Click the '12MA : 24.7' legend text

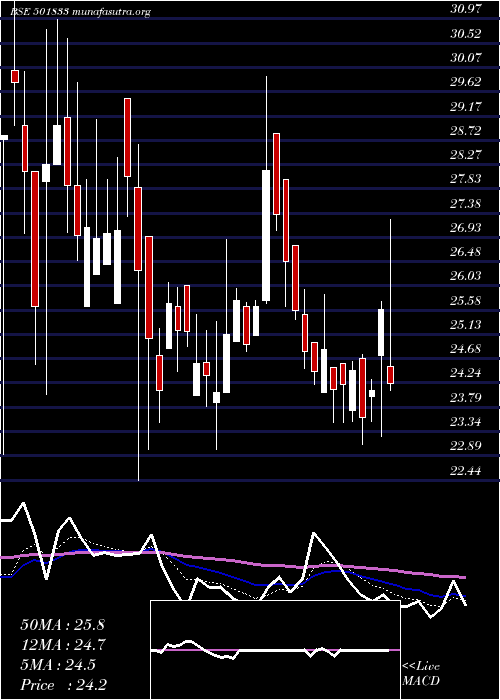coord(62,645)
